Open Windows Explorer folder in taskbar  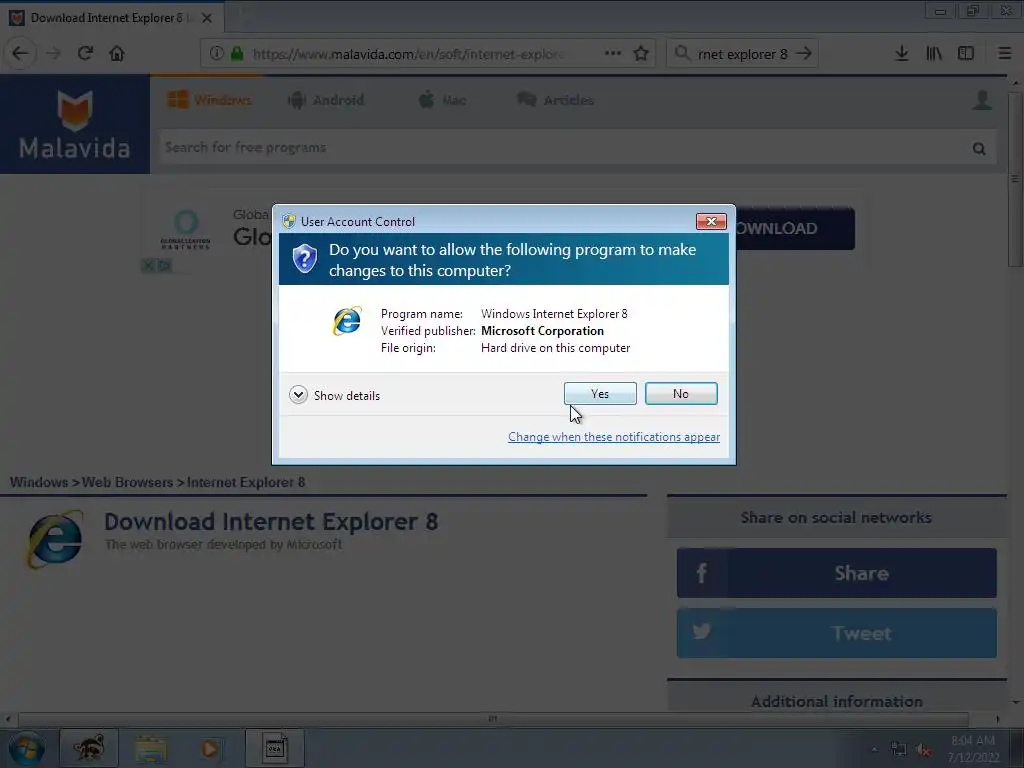152,748
